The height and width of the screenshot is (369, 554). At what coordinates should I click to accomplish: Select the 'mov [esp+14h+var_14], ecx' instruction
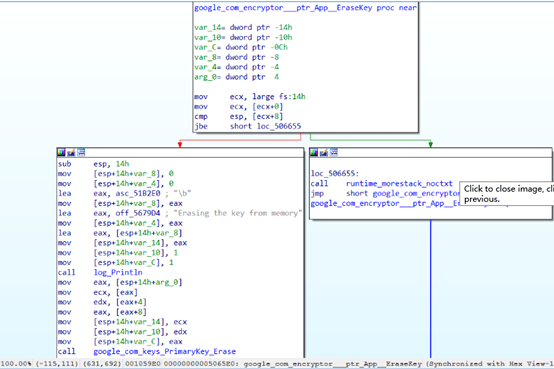point(123,322)
